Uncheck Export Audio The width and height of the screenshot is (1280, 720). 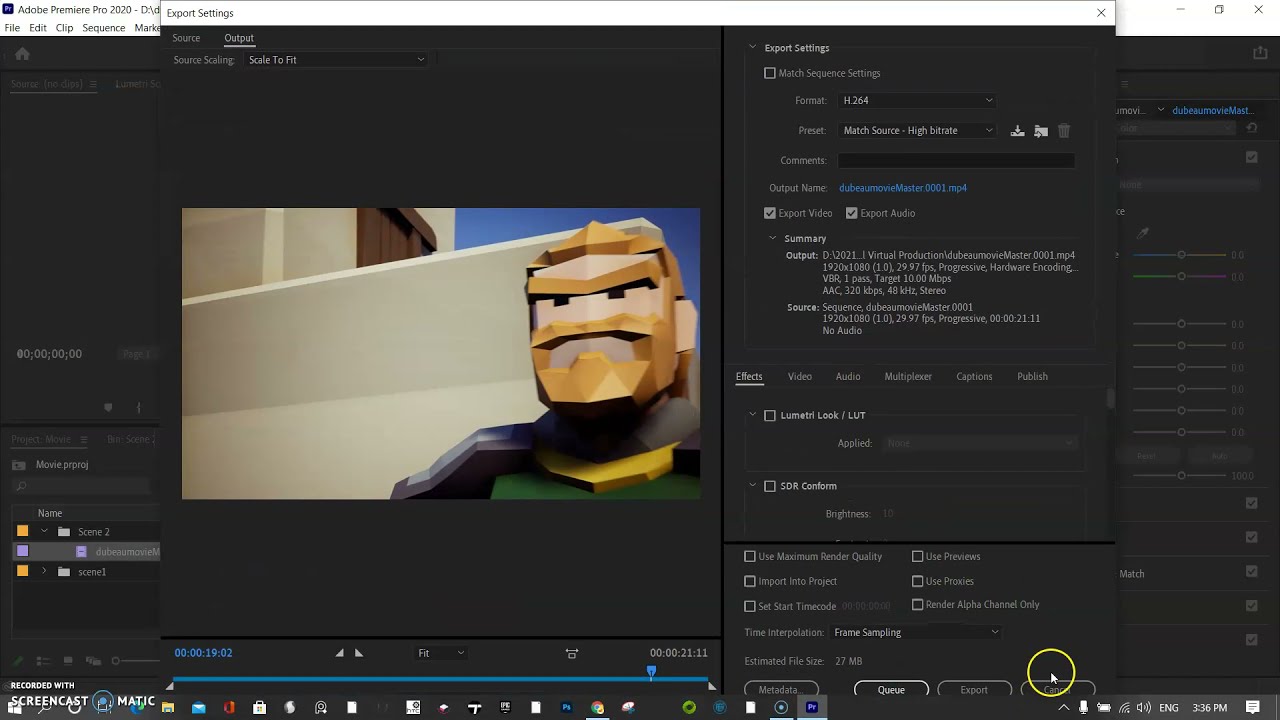[x=852, y=213]
